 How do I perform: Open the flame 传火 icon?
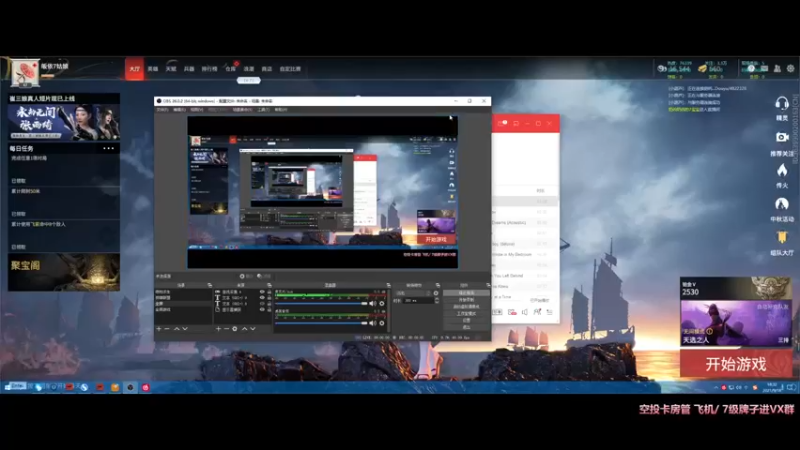(x=782, y=170)
